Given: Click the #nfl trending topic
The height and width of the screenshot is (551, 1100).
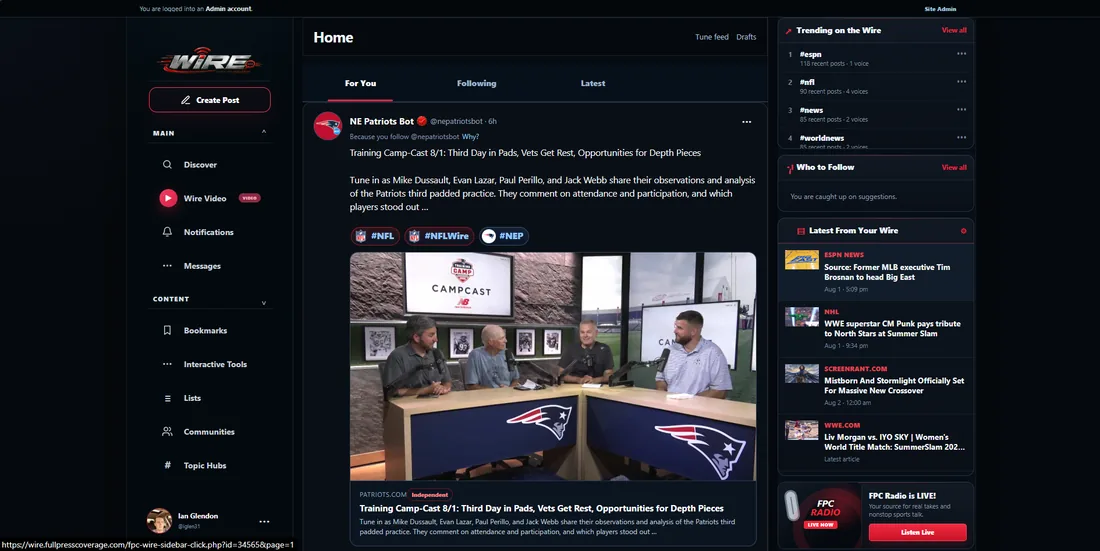Looking at the screenshot, I should [x=807, y=82].
